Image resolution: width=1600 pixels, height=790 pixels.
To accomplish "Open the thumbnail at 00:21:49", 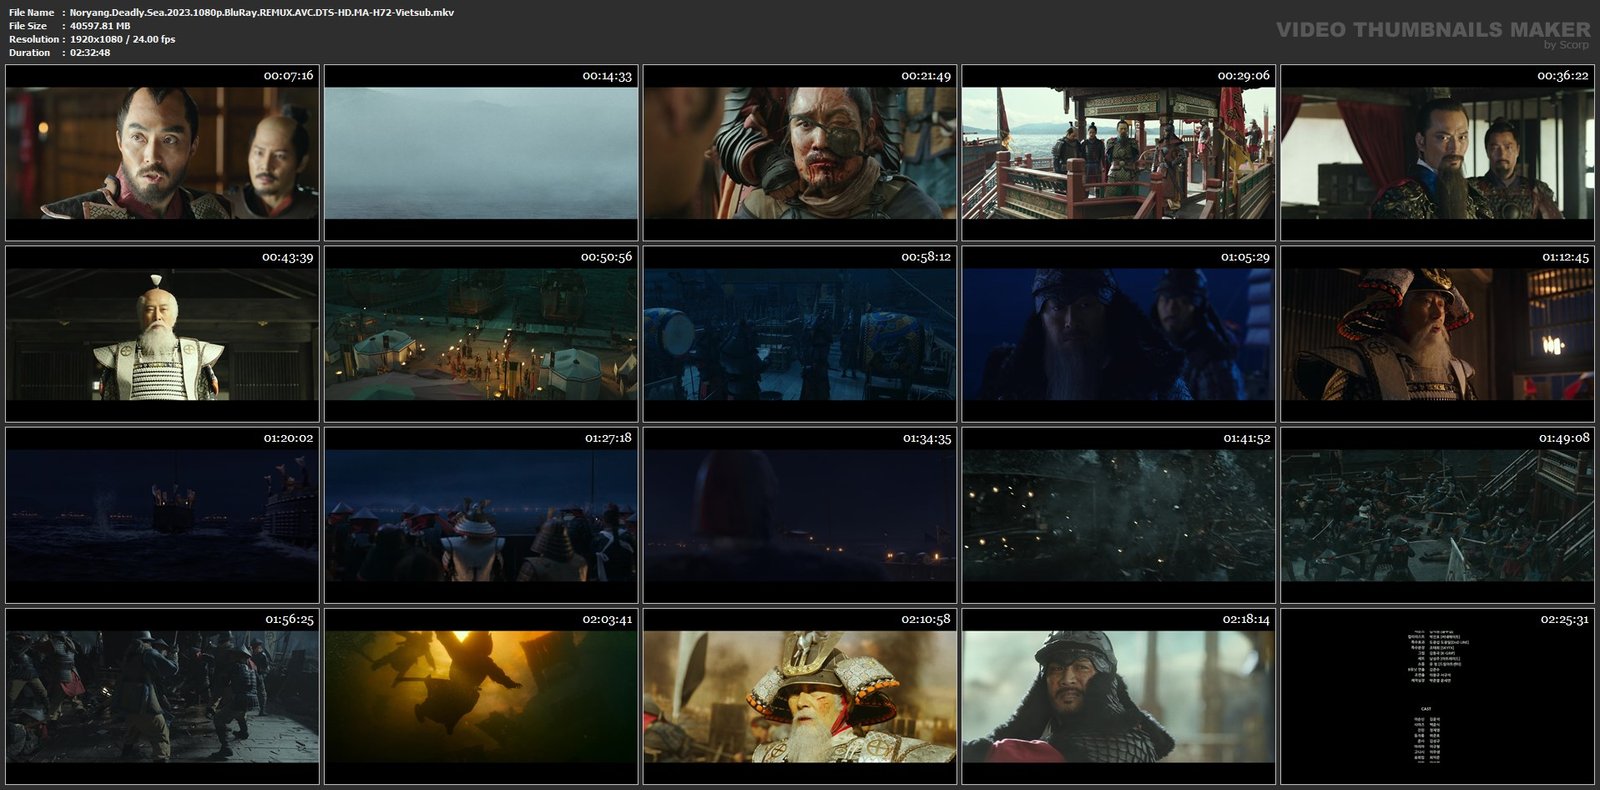I will pos(800,153).
